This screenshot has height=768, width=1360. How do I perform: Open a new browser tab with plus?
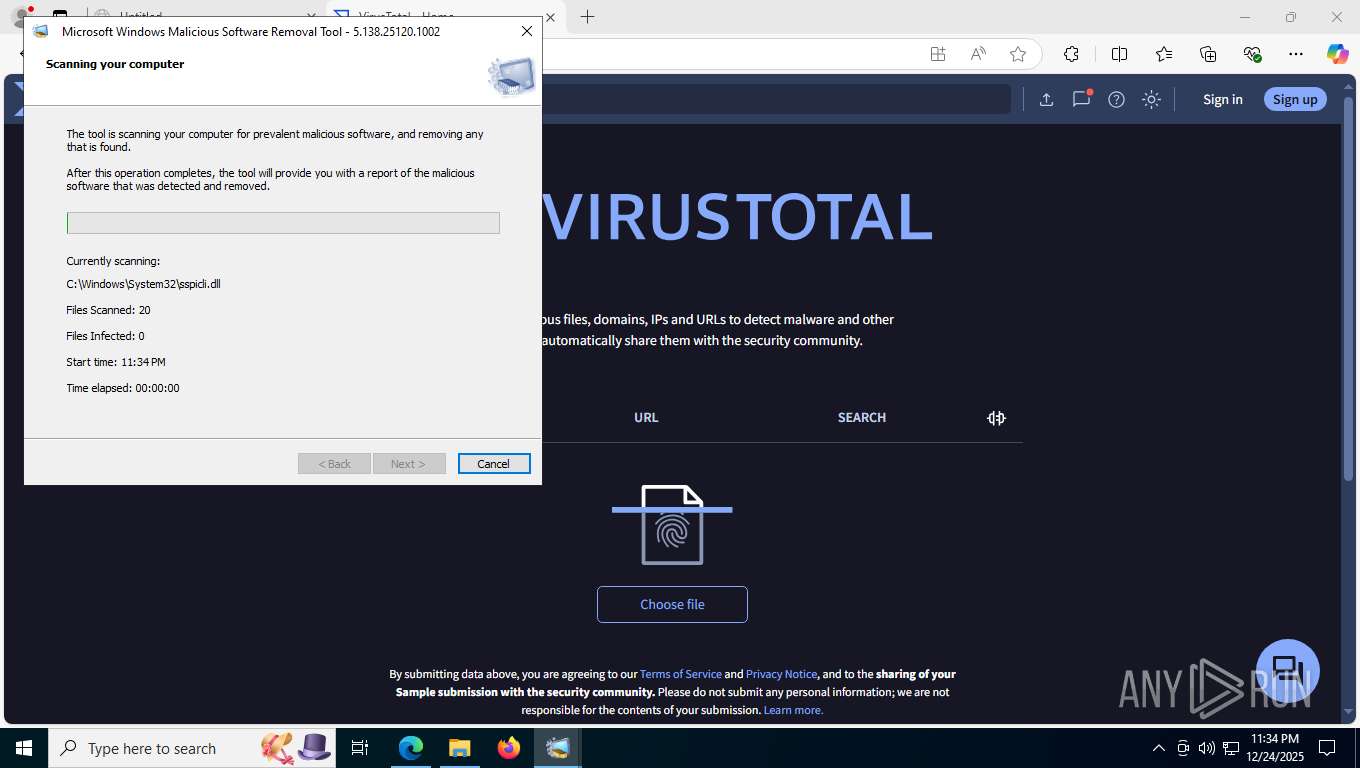(588, 17)
